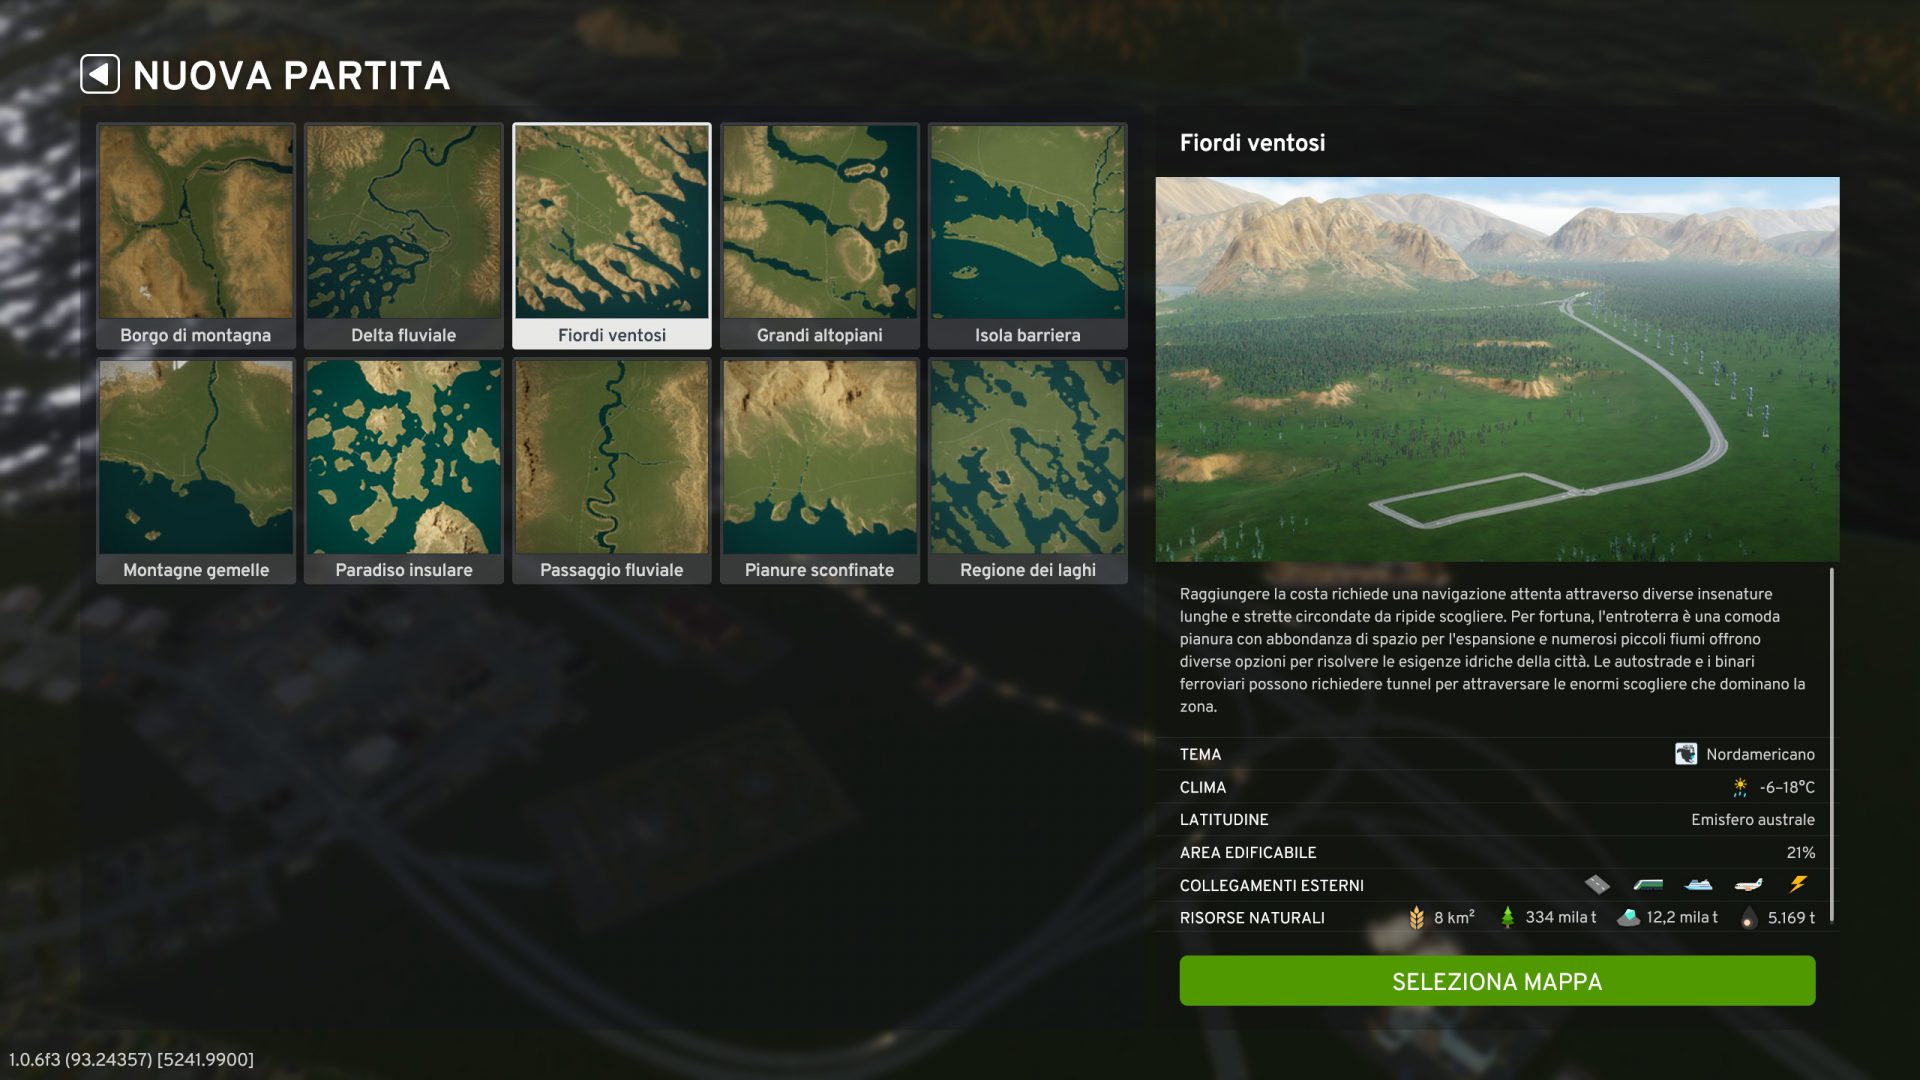Confirm with the Seleziona Mappa button
The height and width of the screenshot is (1080, 1920).
click(x=1497, y=981)
